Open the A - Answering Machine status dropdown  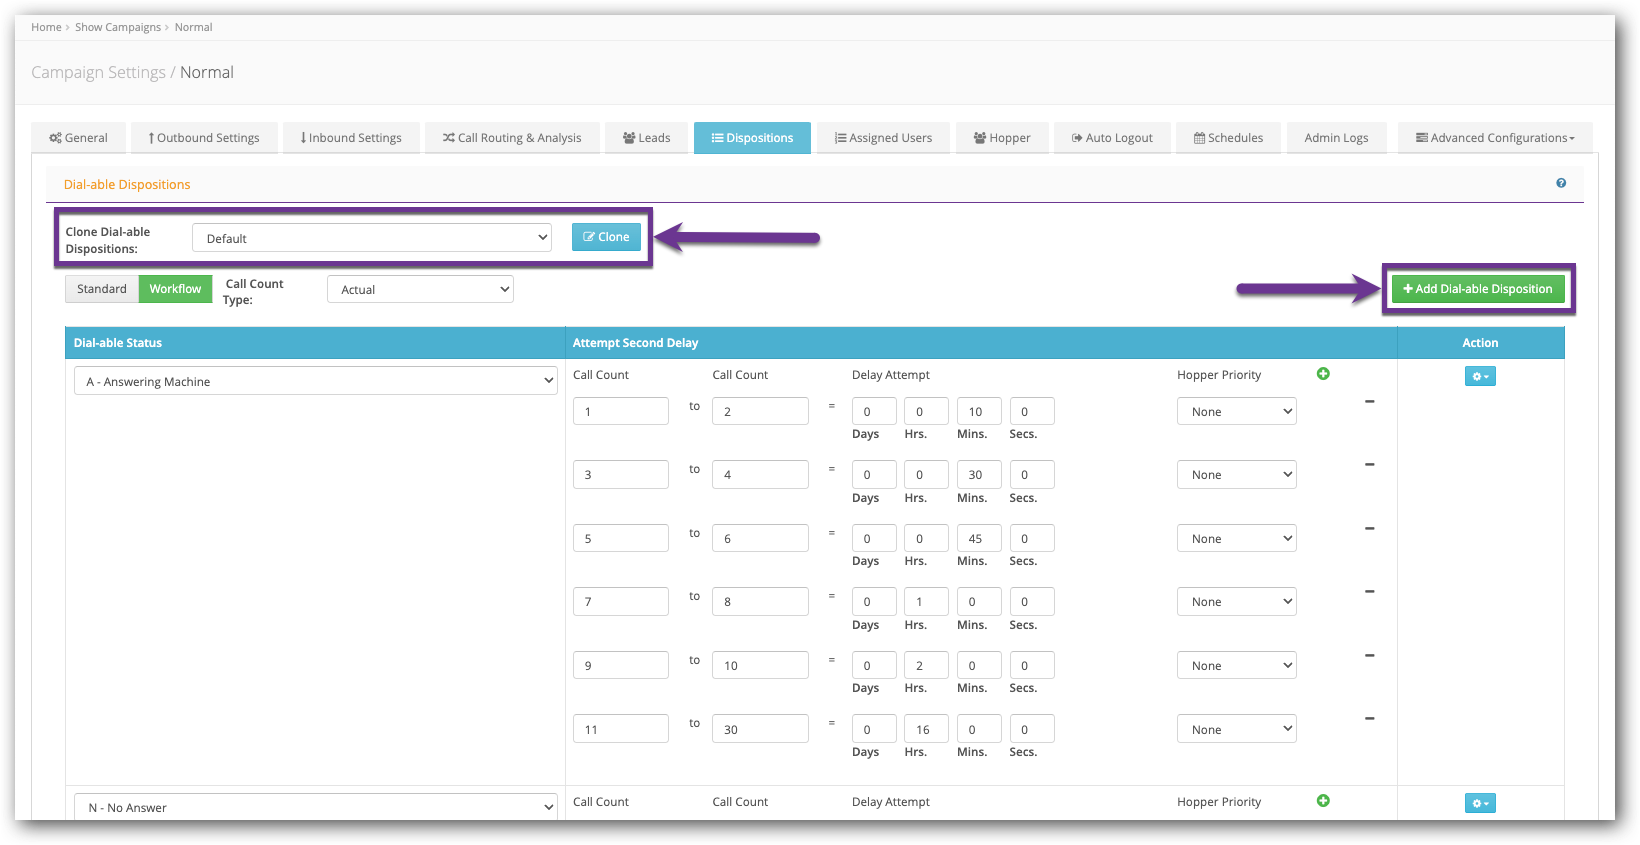click(316, 381)
